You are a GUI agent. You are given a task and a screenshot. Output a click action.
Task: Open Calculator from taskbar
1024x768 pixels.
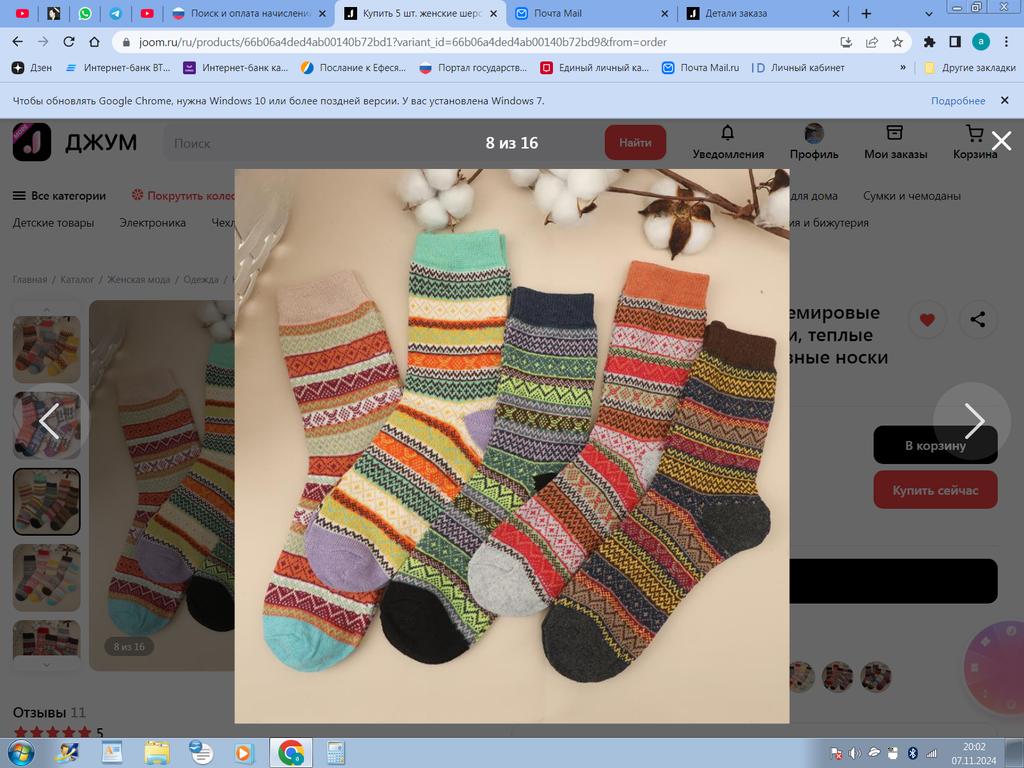click(x=336, y=754)
